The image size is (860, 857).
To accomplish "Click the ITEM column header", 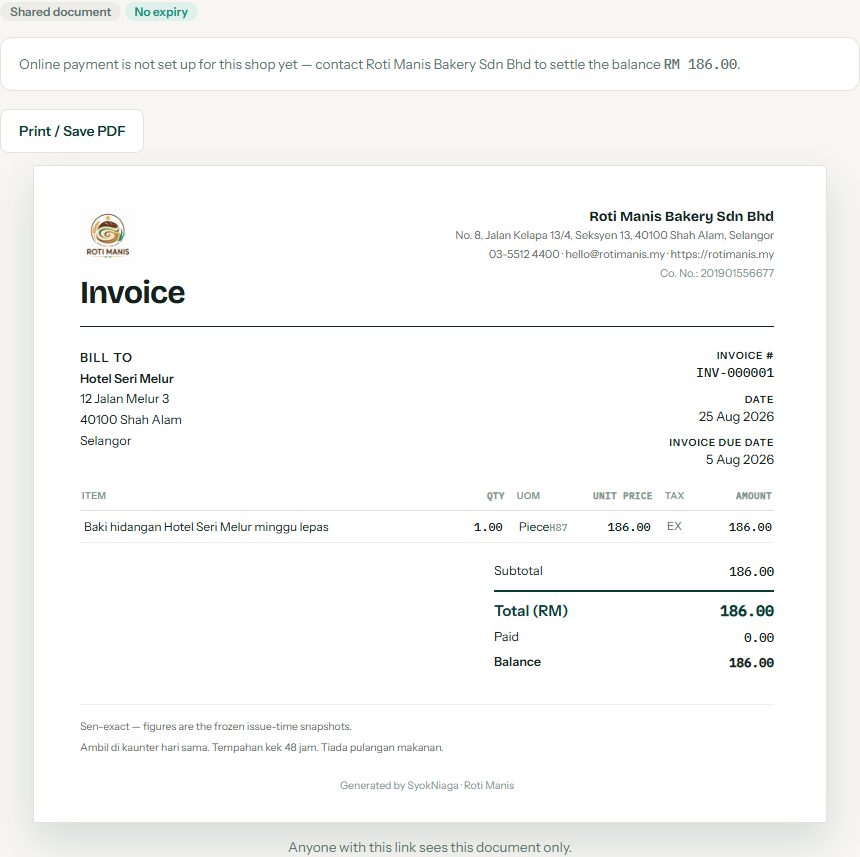I will coord(94,496).
